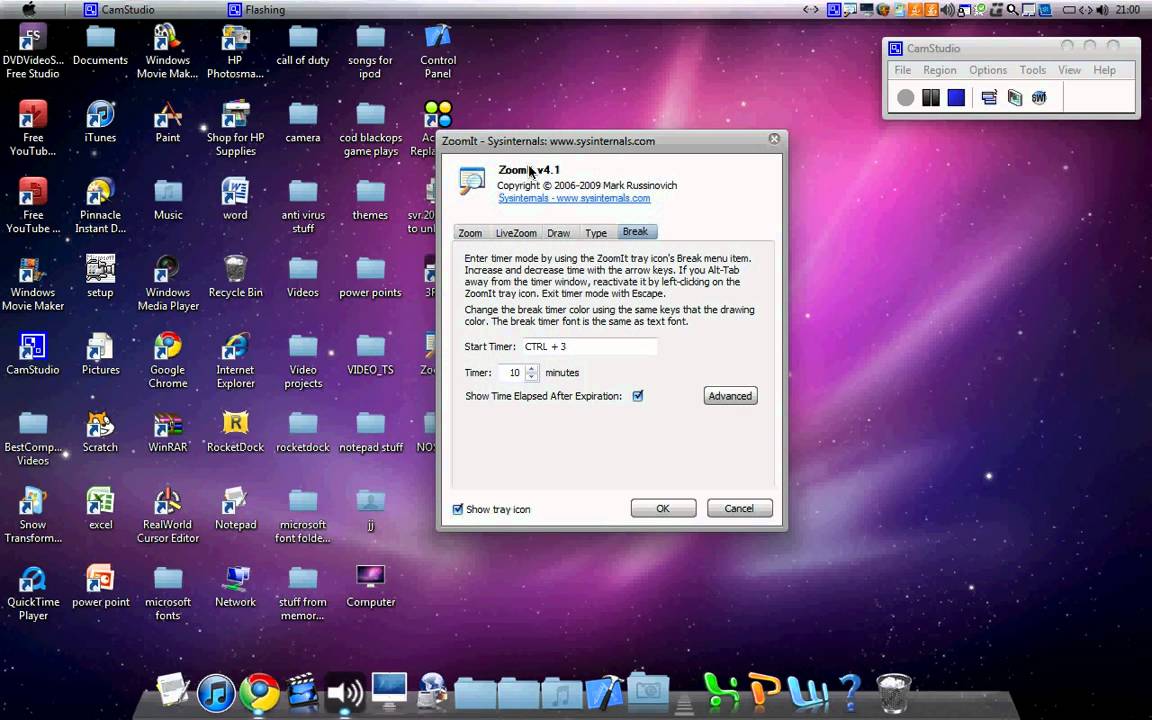Click the Xcode hammer icon in the dock
This screenshot has height=720, width=1152.
point(605,692)
